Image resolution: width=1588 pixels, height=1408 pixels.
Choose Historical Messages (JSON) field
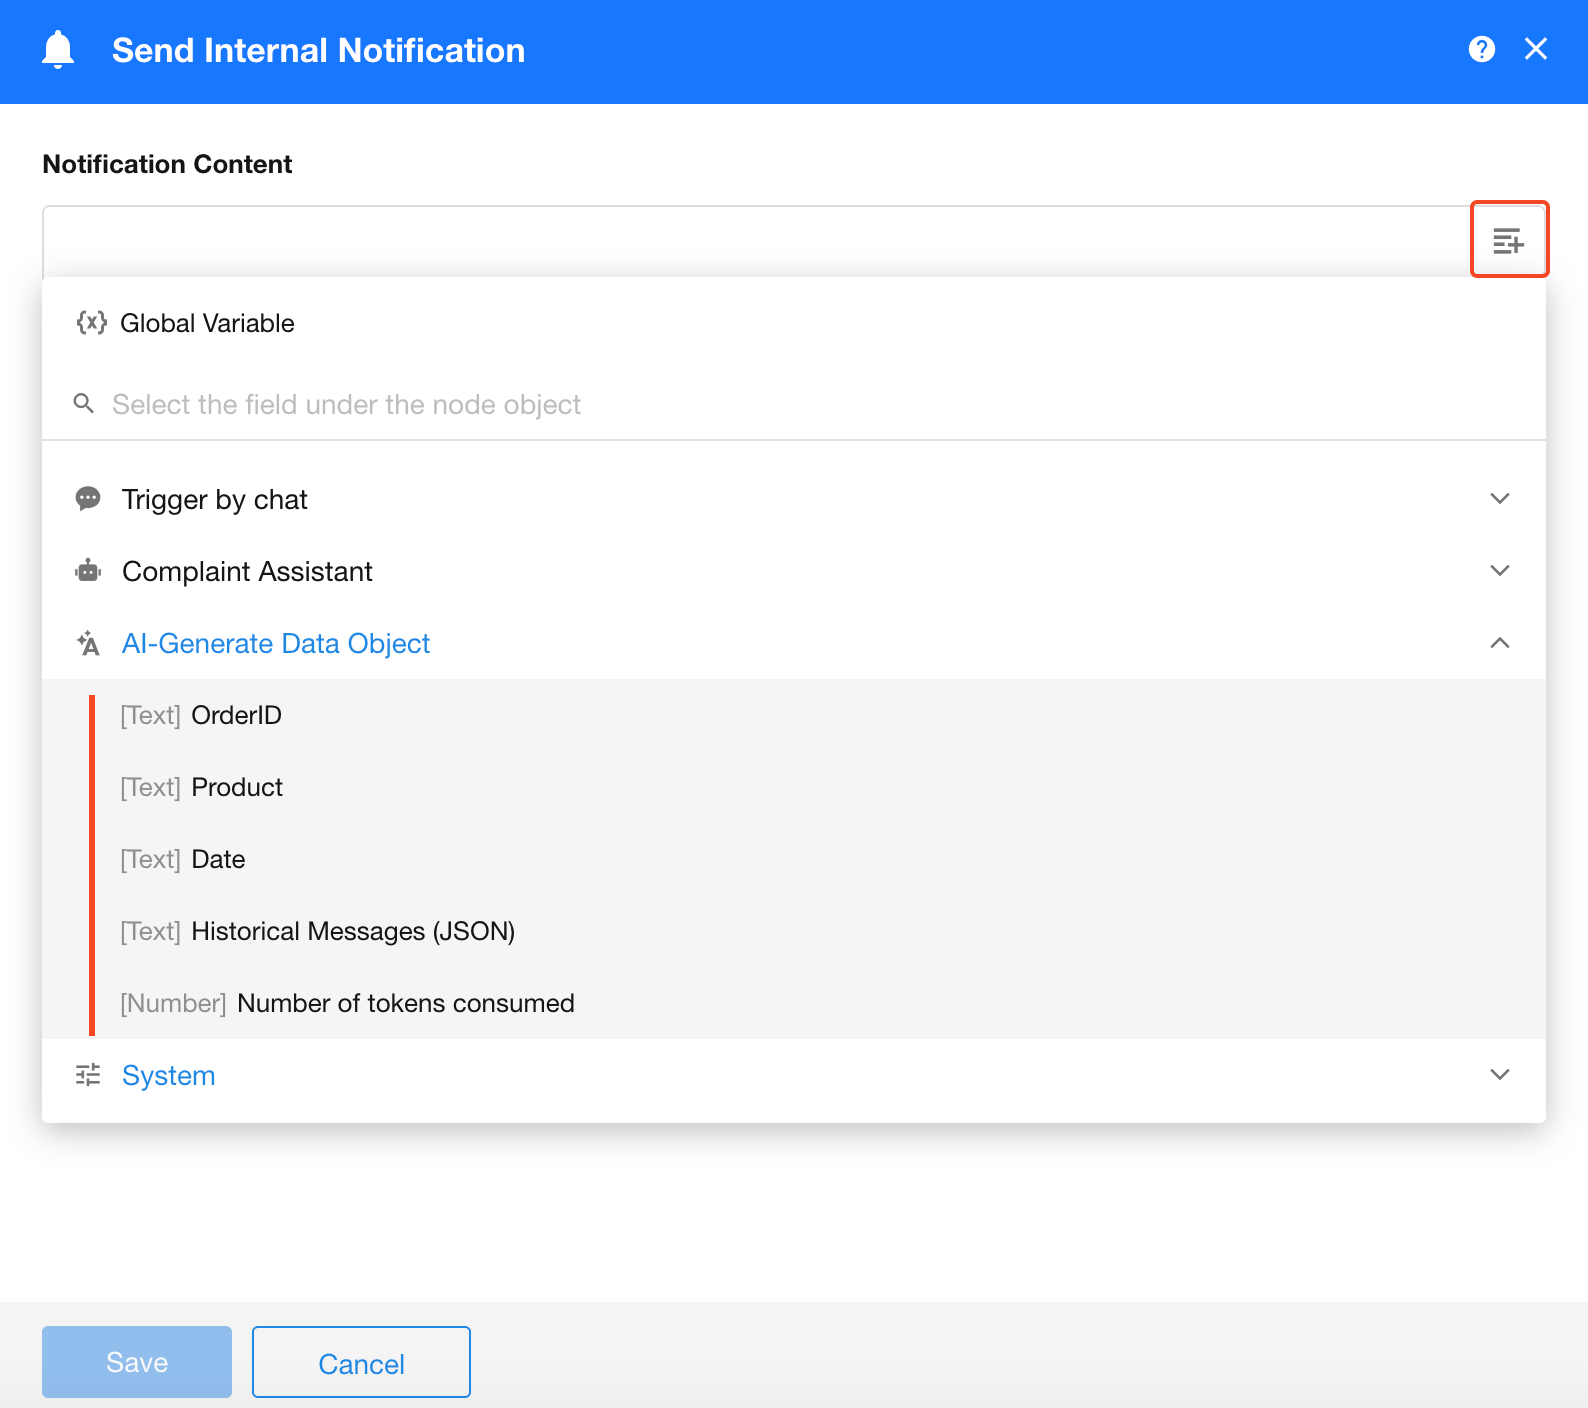pos(352,931)
